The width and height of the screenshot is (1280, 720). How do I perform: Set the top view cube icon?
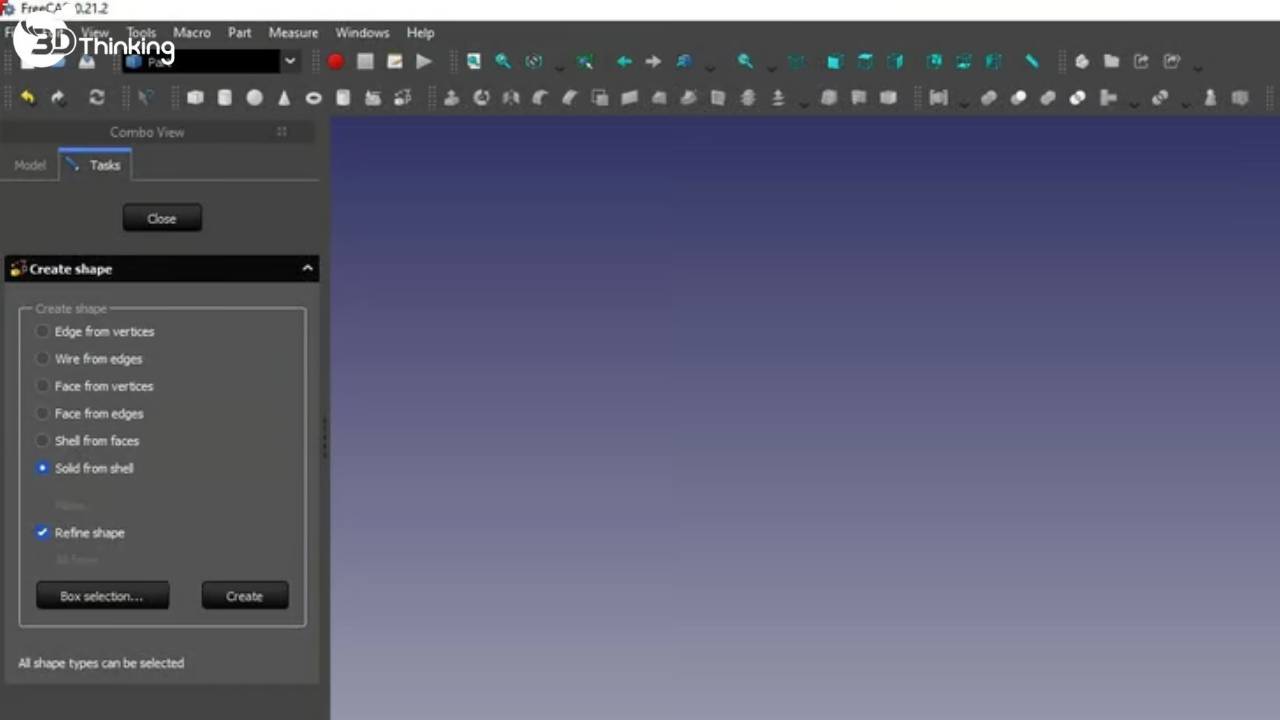click(x=865, y=62)
